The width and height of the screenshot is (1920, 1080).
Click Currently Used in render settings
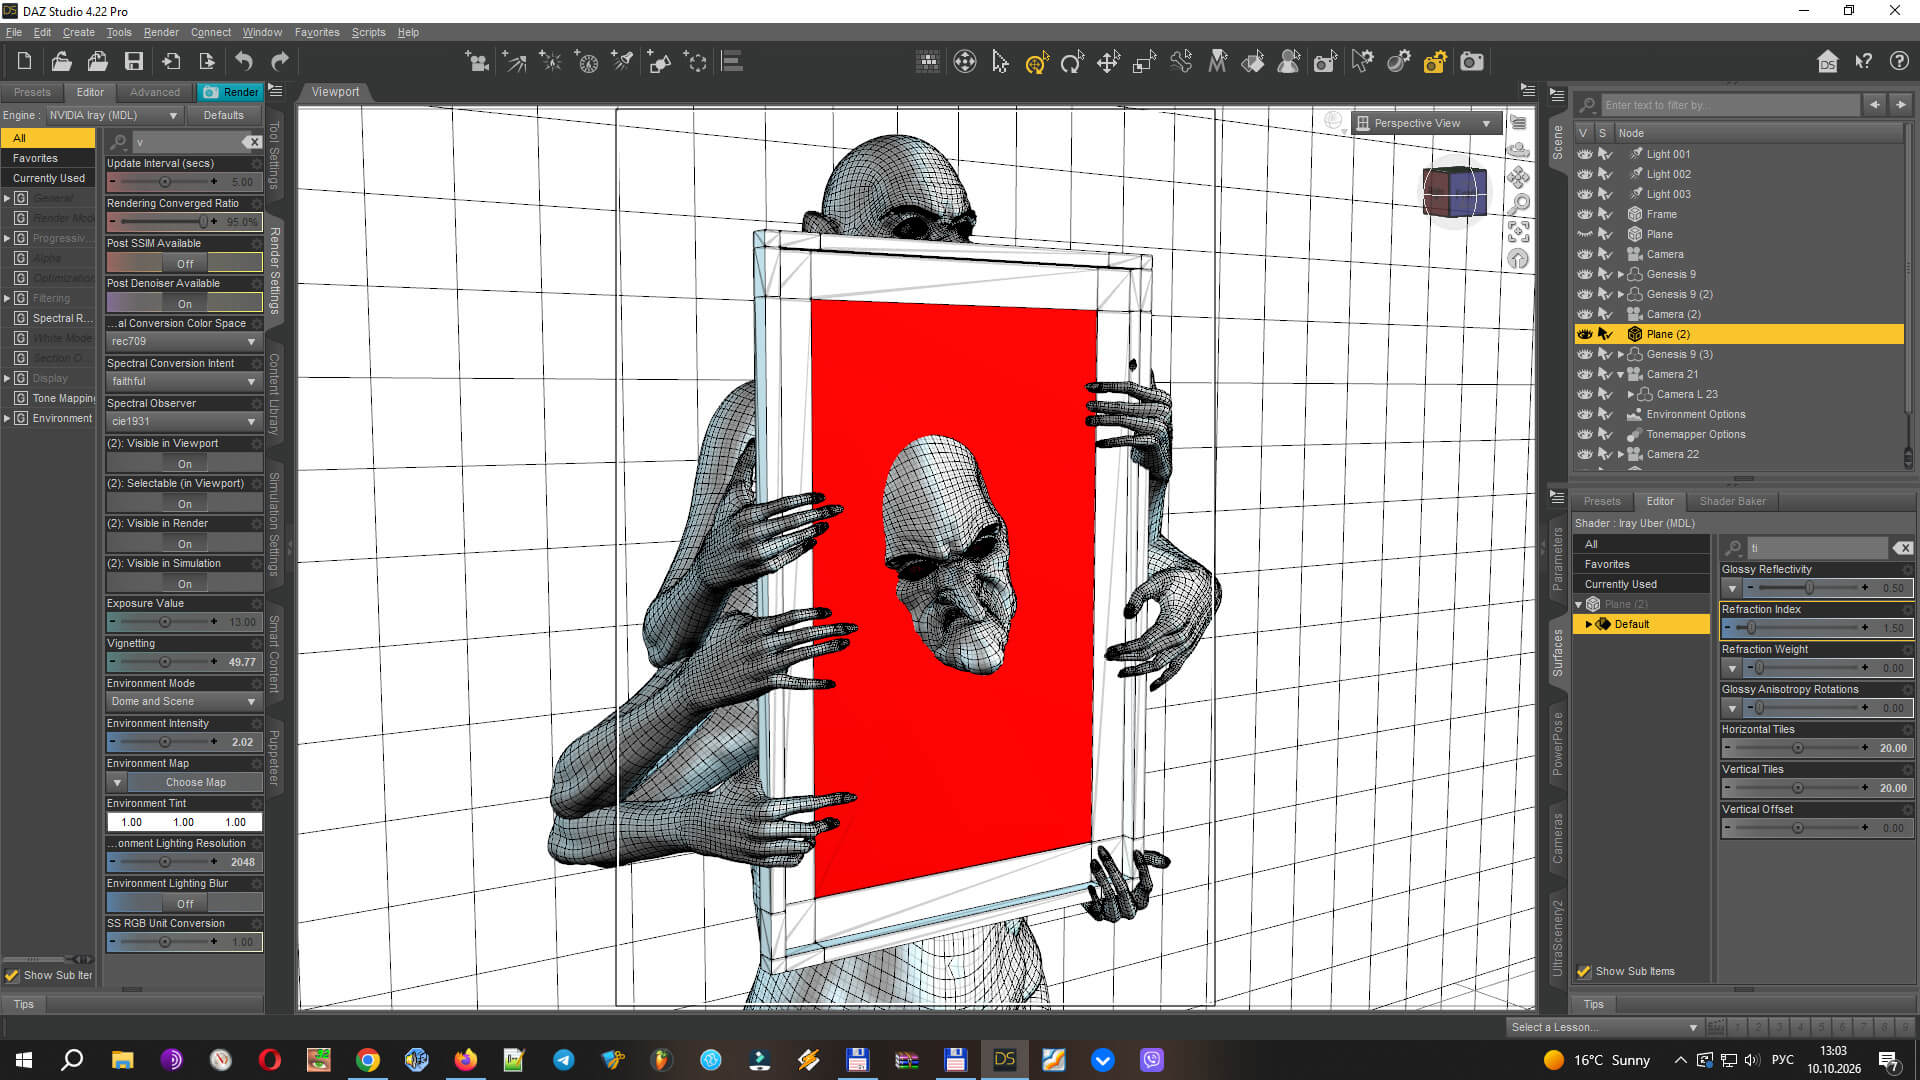[x=48, y=178]
